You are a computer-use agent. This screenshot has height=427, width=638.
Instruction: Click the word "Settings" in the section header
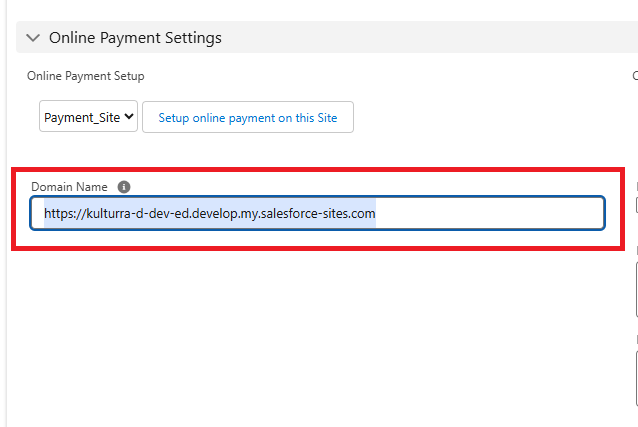190,38
